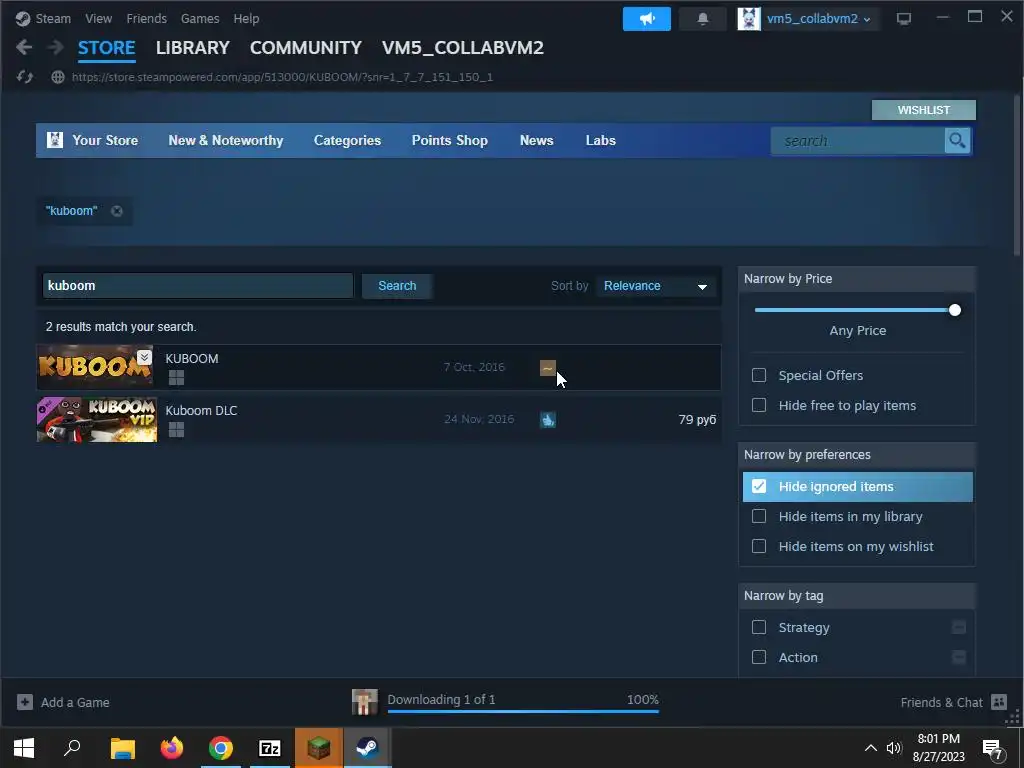
Task: Check Hide free to play items
Action: pos(759,405)
